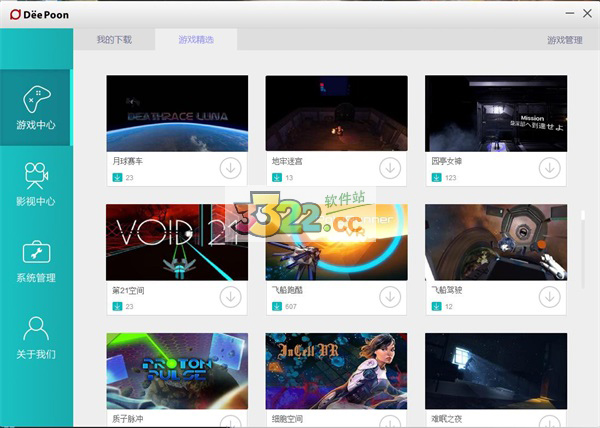Download the 因亭女神 game
The height and width of the screenshot is (428, 600).
pos(549,168)
